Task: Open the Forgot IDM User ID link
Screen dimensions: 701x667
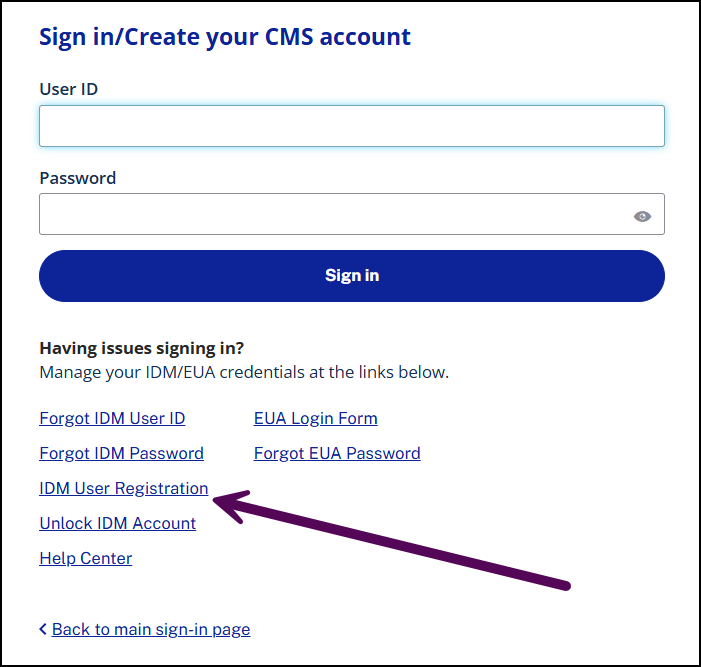Action: [x=112, y=418]
